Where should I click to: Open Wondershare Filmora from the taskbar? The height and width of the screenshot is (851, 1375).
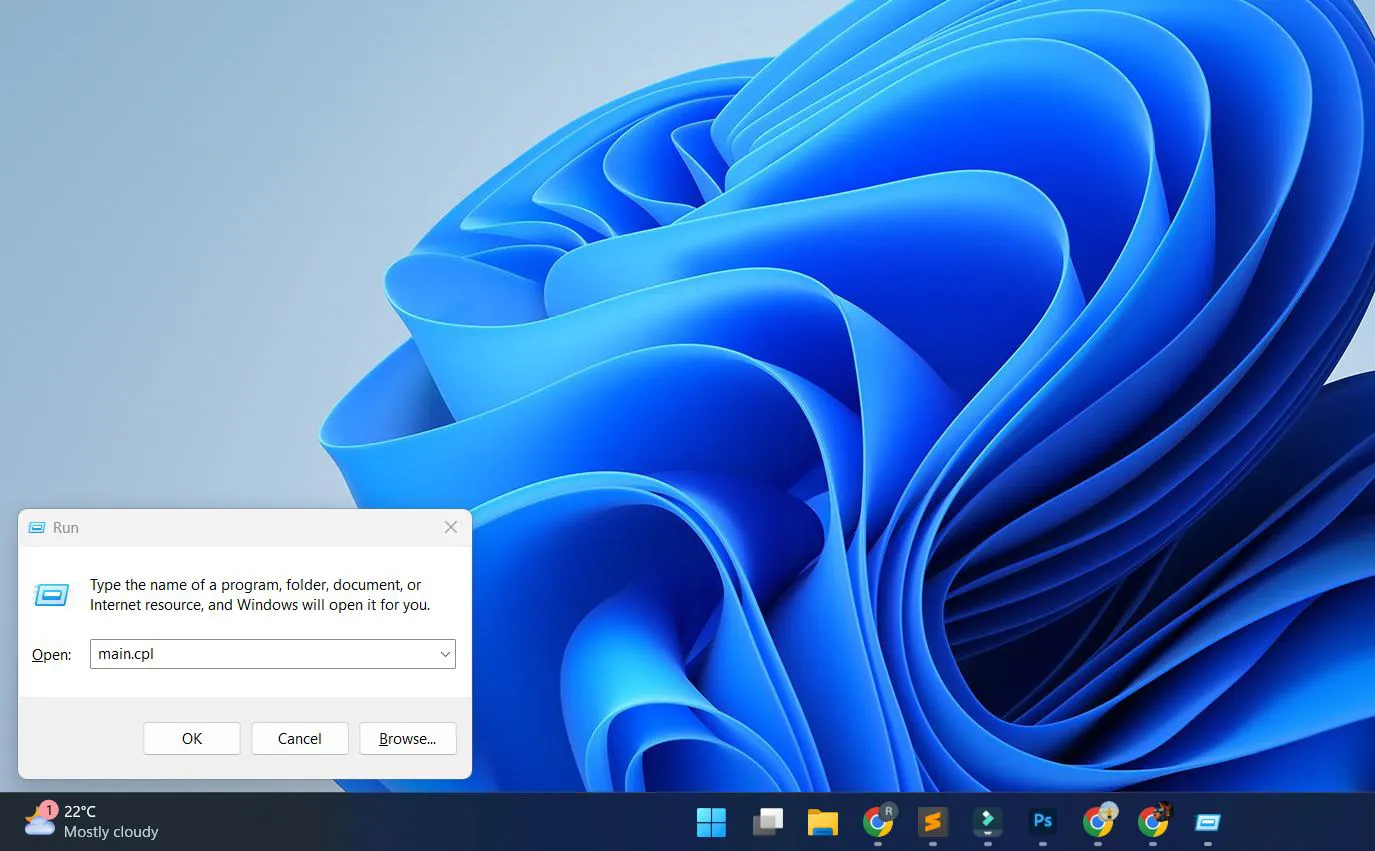987,822
